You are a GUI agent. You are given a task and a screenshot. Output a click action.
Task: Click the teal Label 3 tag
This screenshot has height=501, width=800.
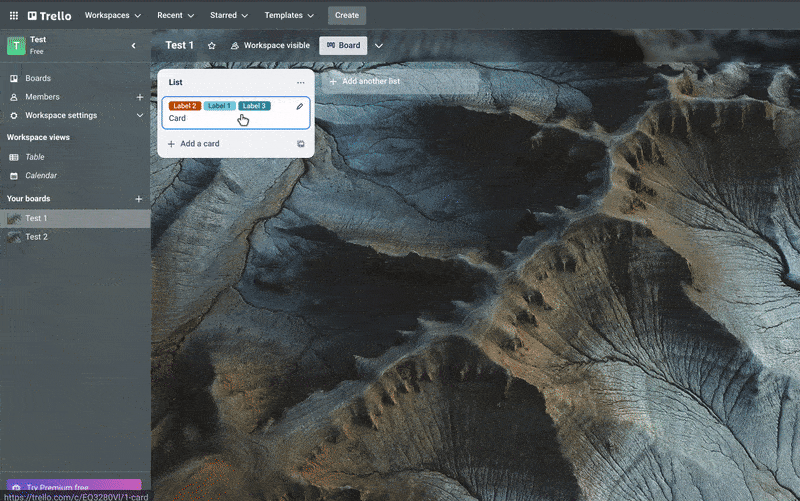coord(254,106)
